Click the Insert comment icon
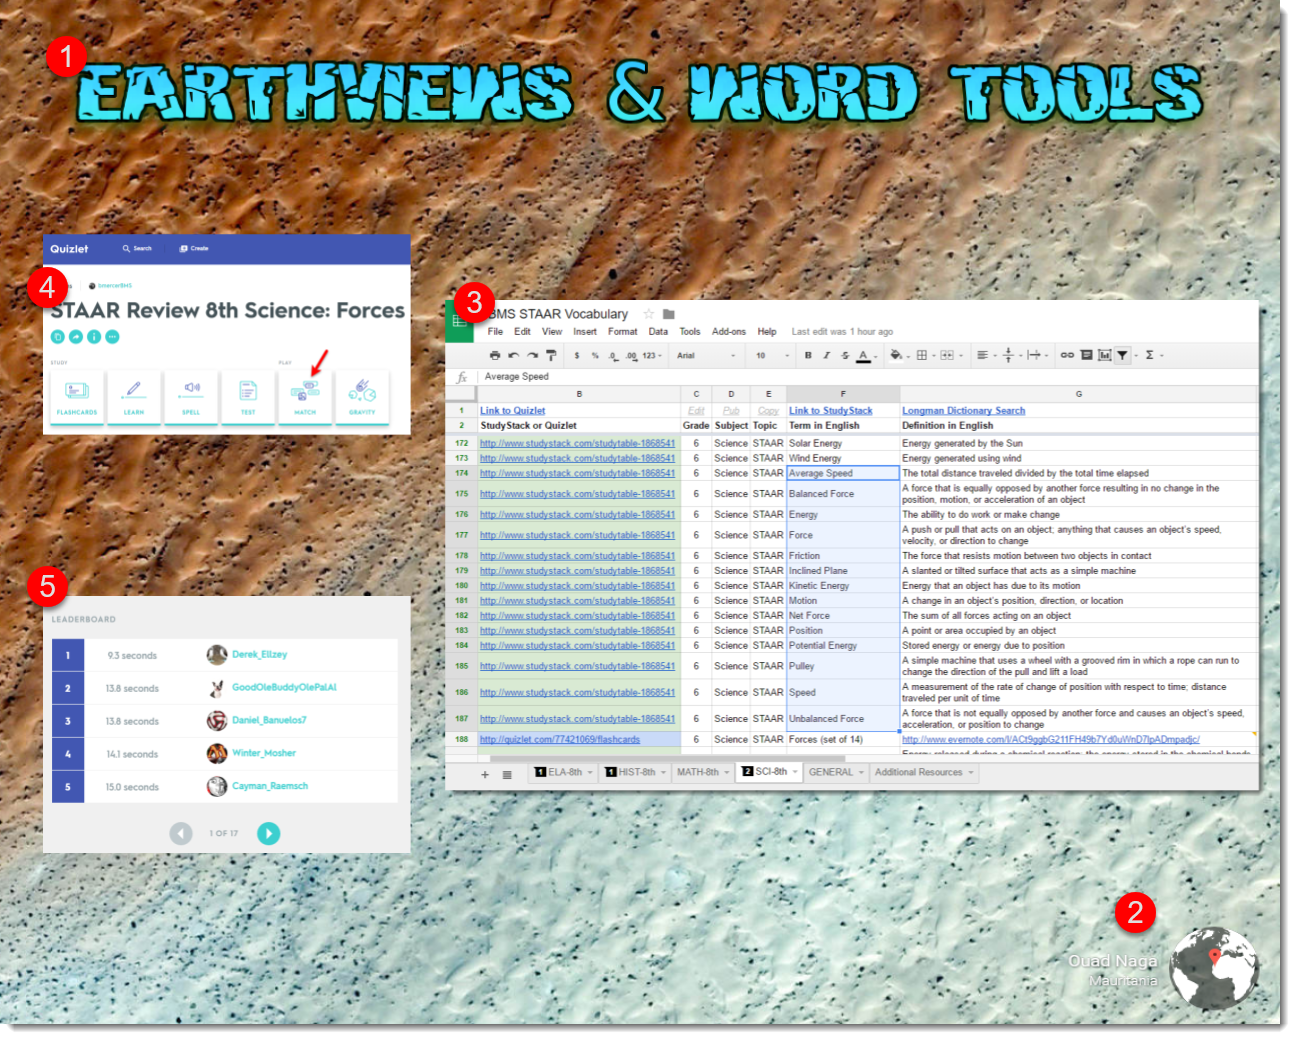The height and width of the screenshot is (1039, 1295). click(x=1086, y=355)
